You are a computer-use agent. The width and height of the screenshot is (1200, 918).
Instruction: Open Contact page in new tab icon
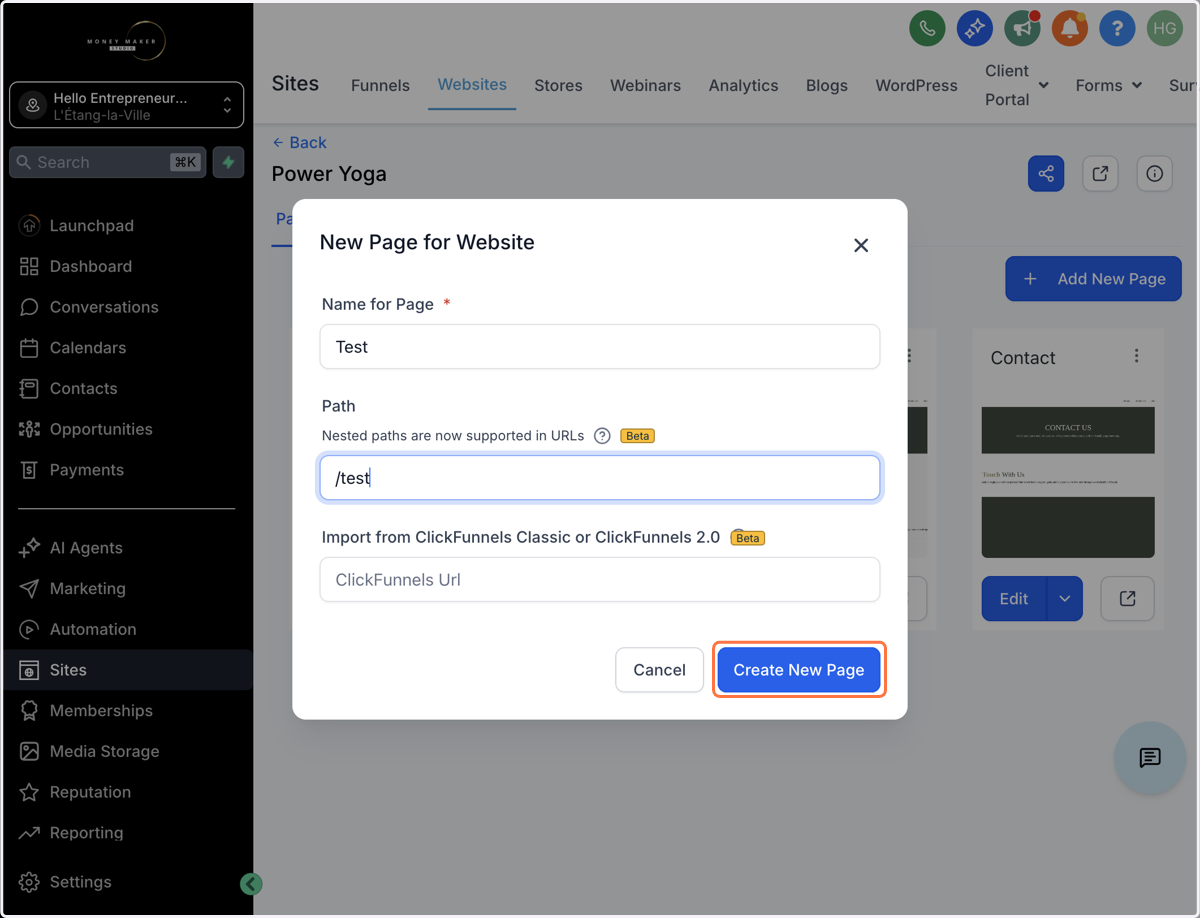tap(1127, 598)
